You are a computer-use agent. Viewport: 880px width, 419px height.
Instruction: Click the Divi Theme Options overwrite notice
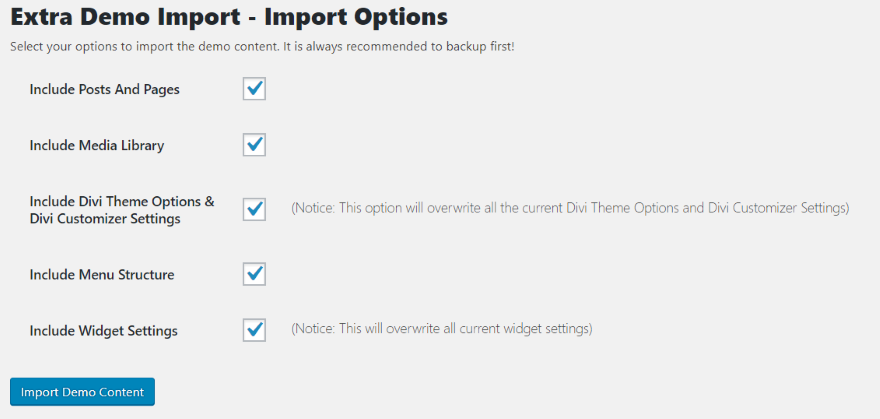point(570,208)
